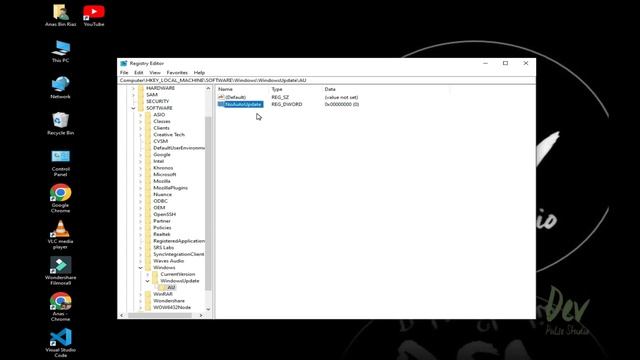The height and width of the screenshot is (360, 640).
Task: Click the tree vertical scrollbar thumb
Action: pos(208,203)
